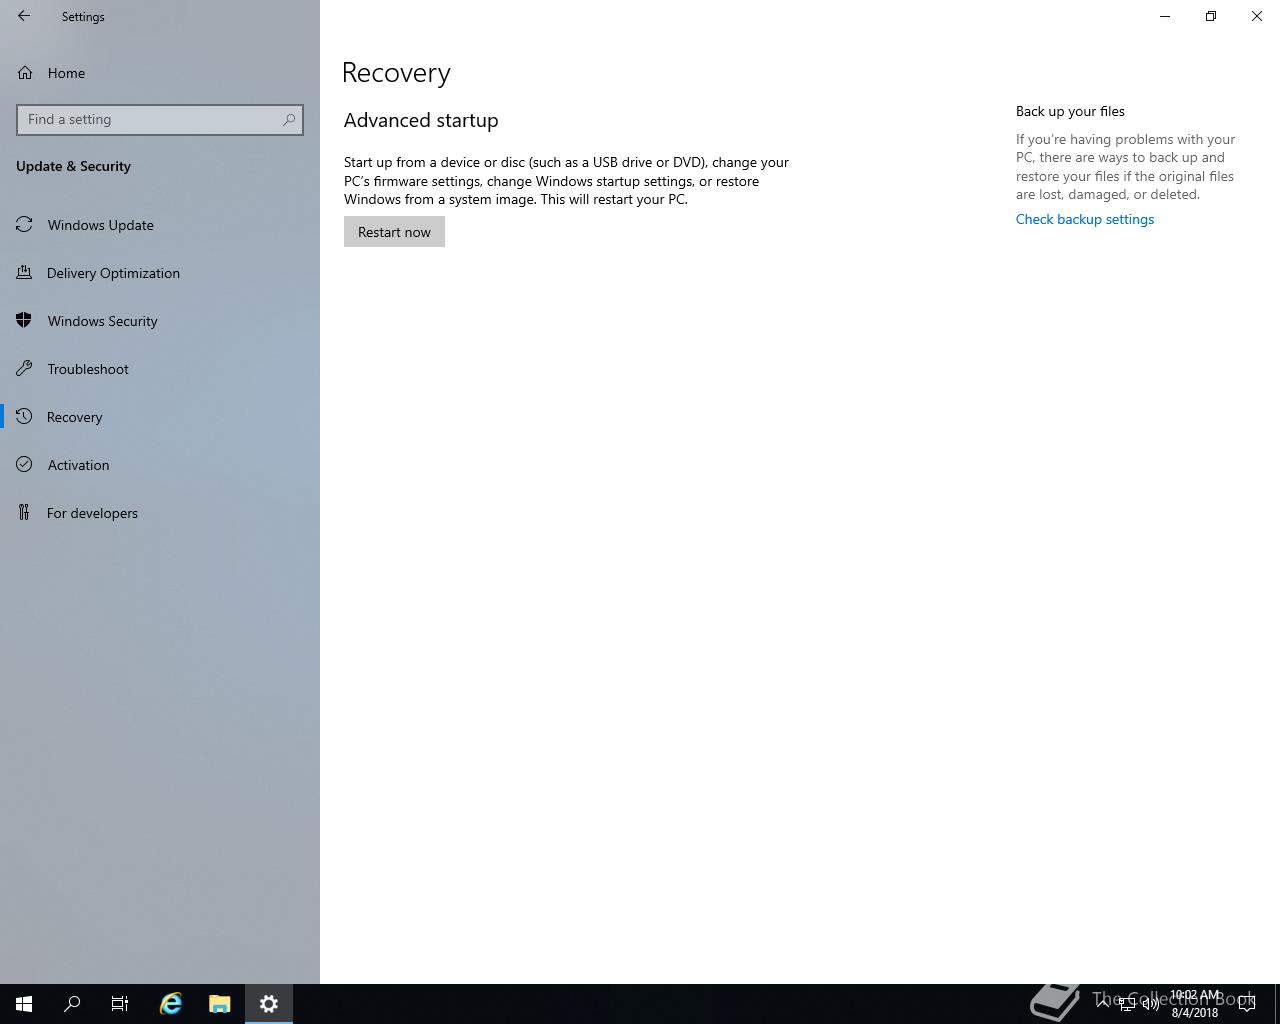Screen dimensions: 1280x1024
Task: Open File Explorer from taskbar
Action: [220, 1004]
